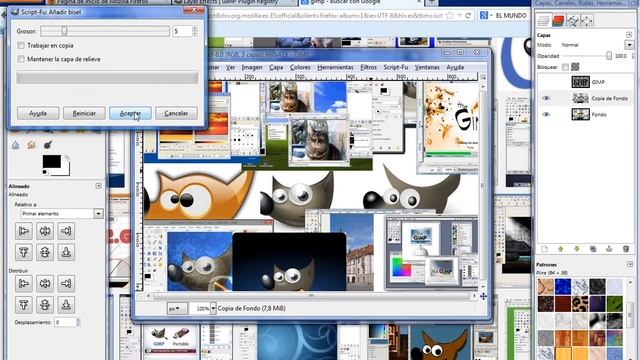Screen dimensions: 640x360
Task: Click the Desplazamiento value field
Action: [x=65, y=322]
